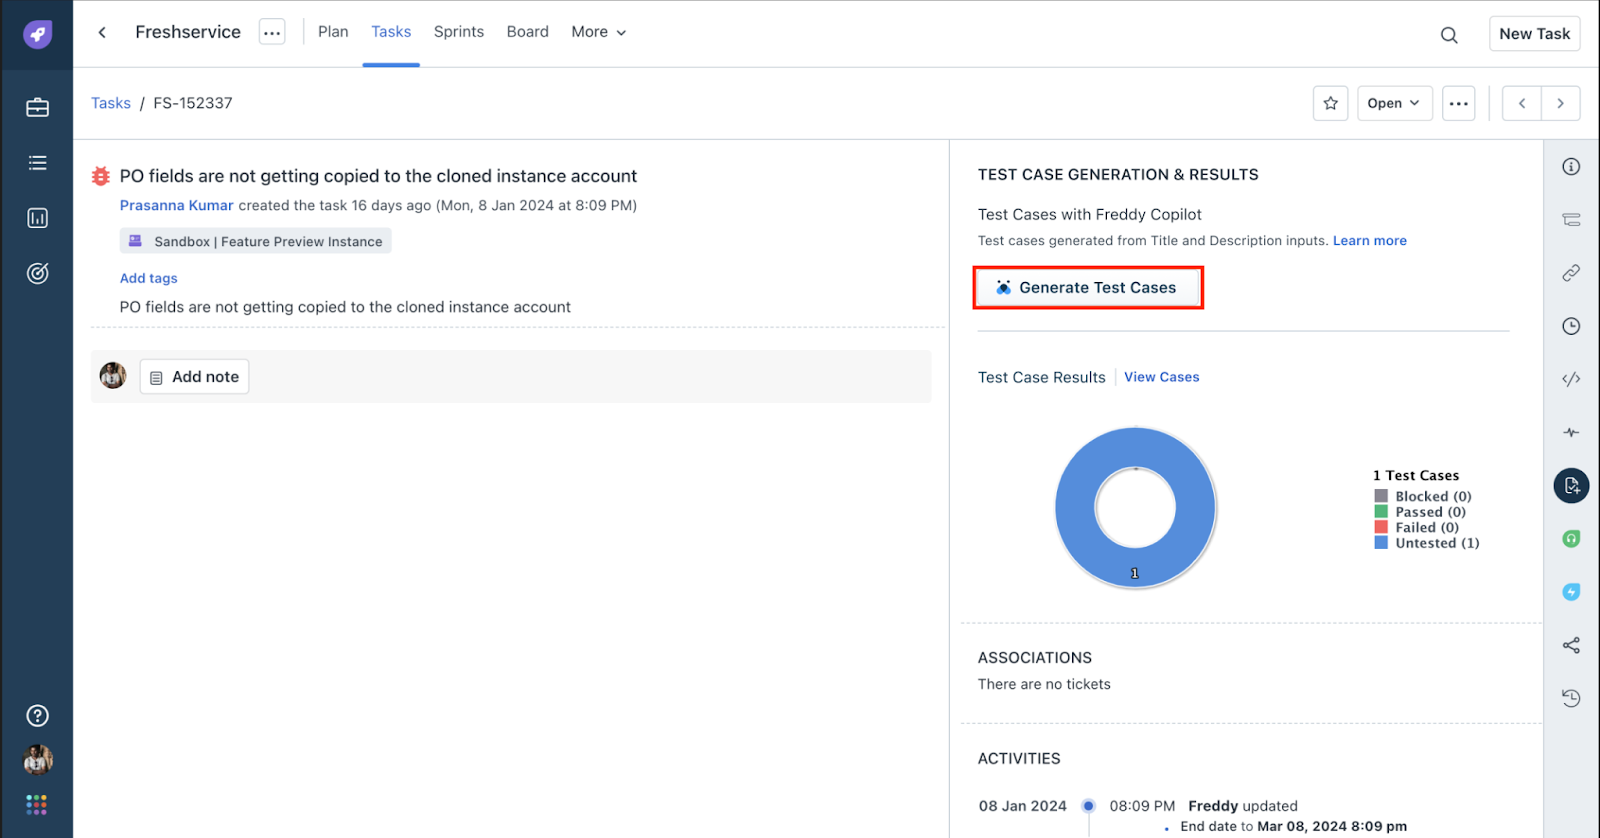Open the green headset support icon
1600x838 pixels.
[1571, 539]
